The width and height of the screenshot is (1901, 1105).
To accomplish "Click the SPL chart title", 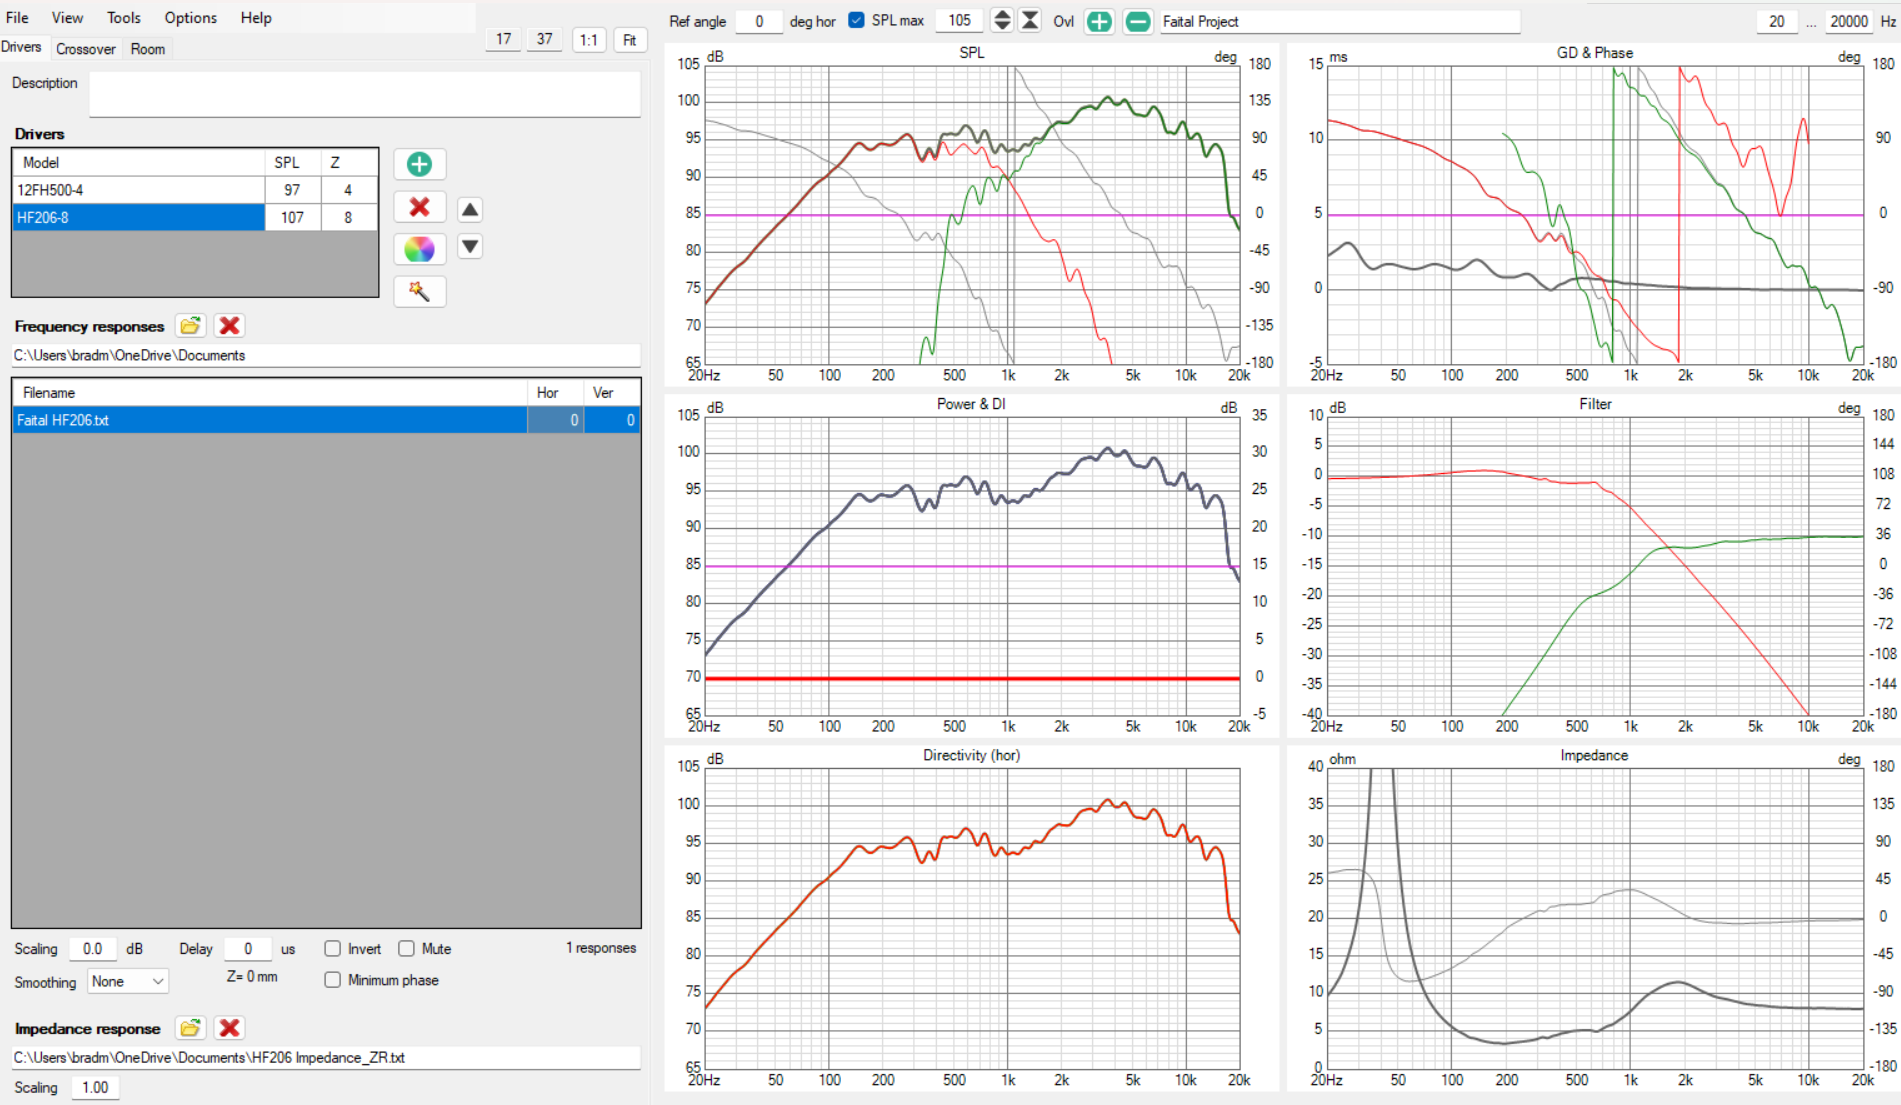I will (971, 53).
